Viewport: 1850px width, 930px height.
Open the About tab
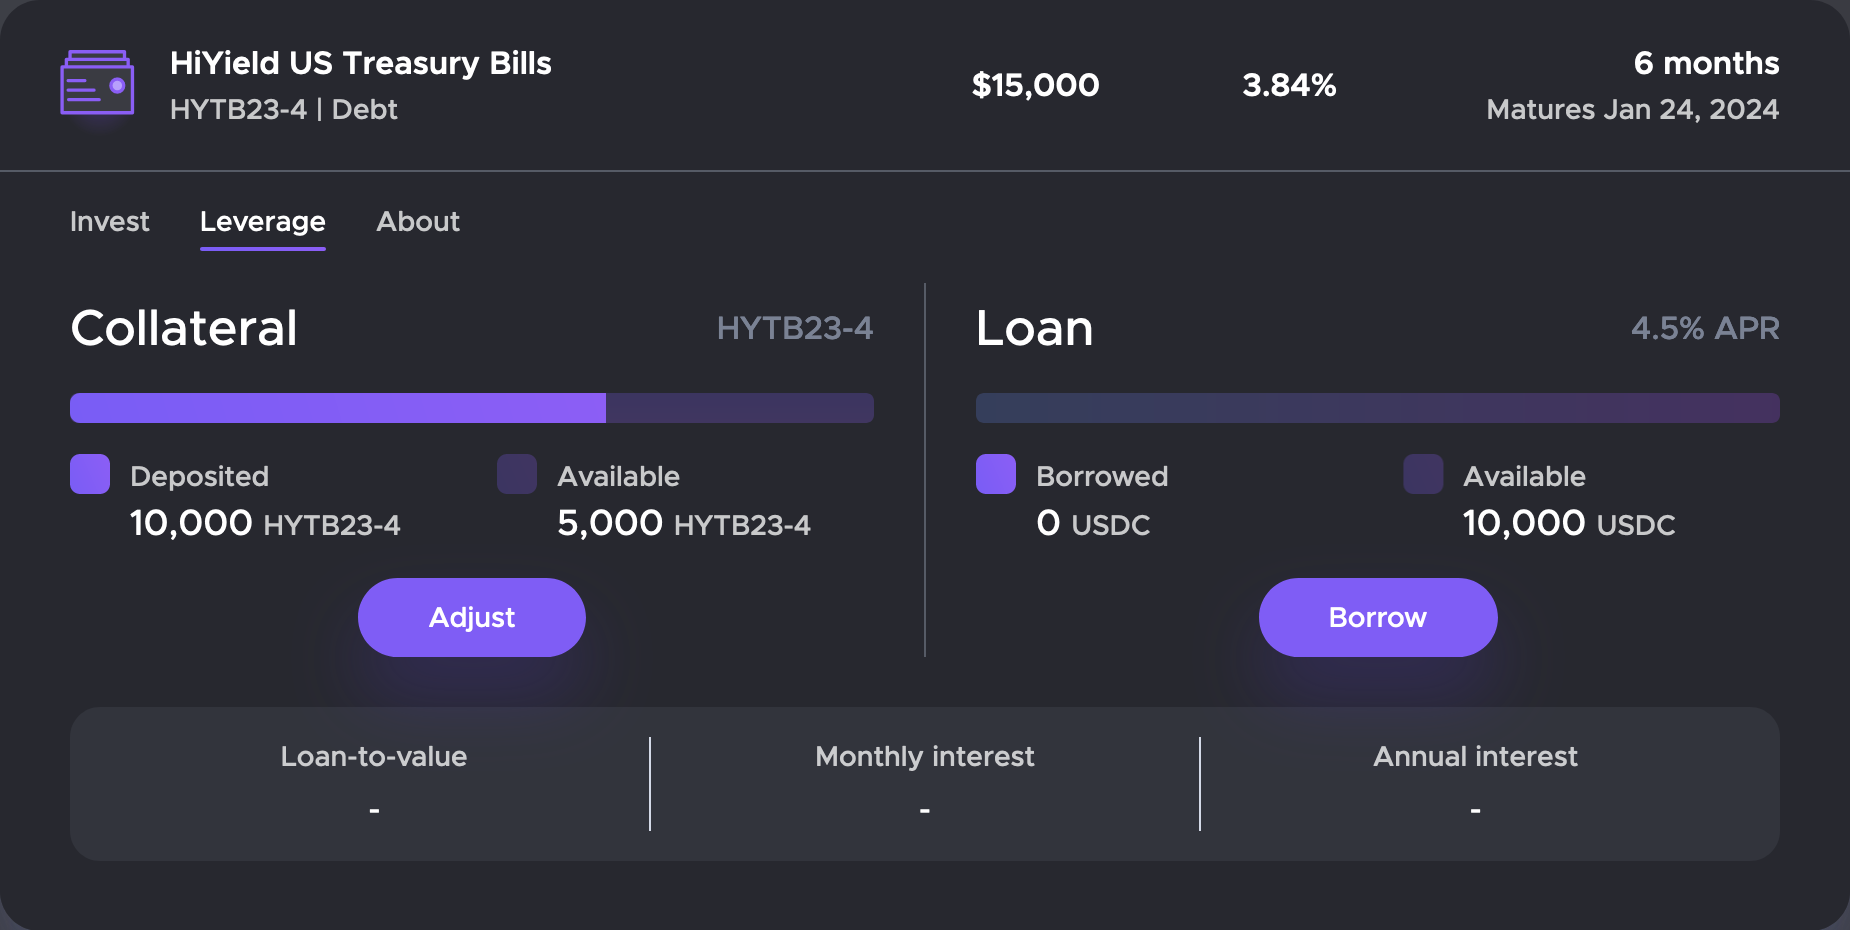[418, 221]
